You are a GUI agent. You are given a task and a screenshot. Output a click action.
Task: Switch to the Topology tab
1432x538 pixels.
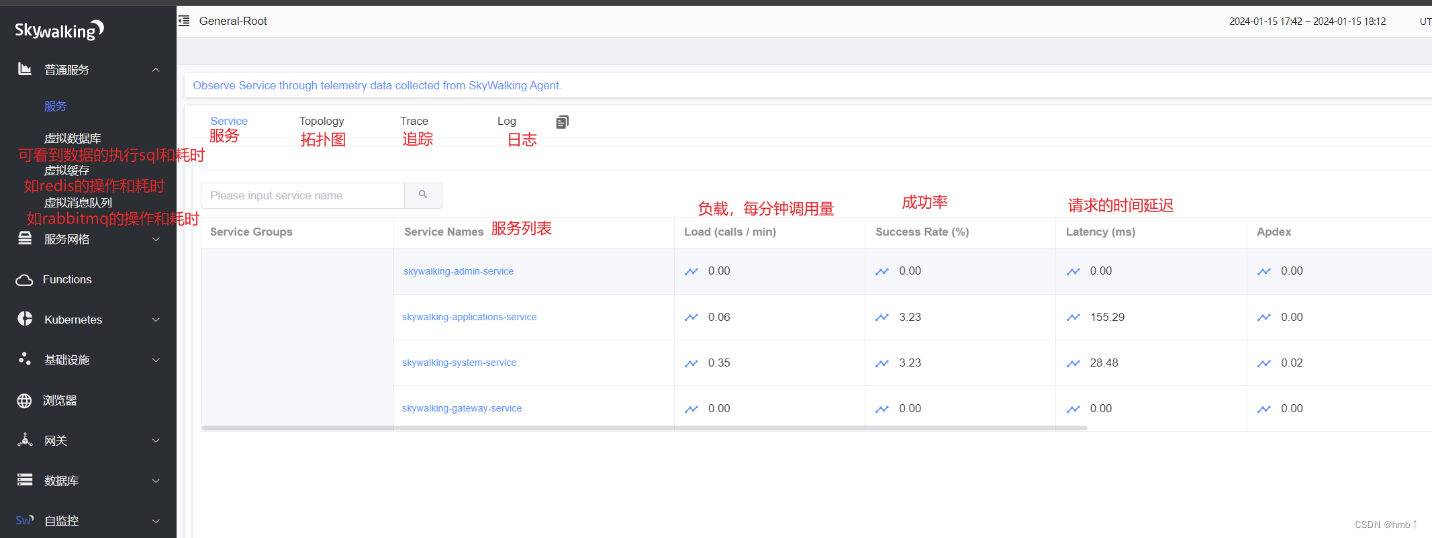point(322,121)
